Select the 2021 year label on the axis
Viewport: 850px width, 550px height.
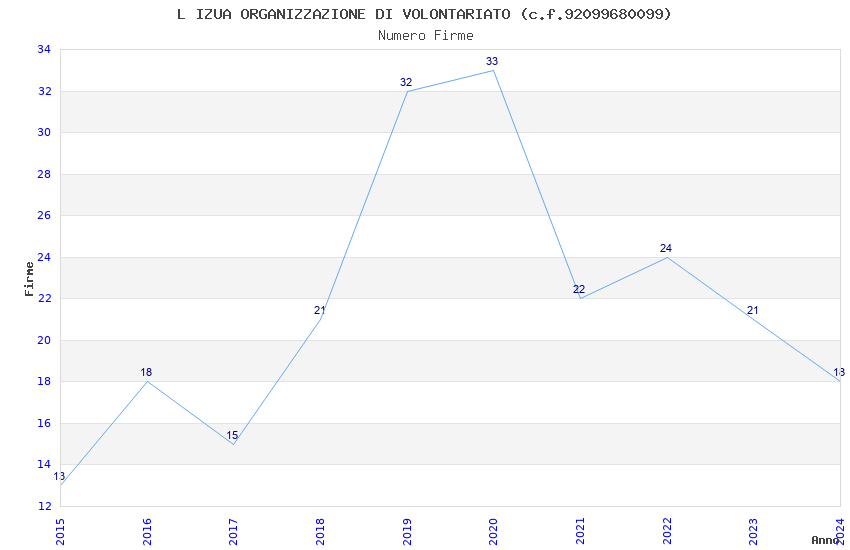pyautogui.click(x=581, y=532)
